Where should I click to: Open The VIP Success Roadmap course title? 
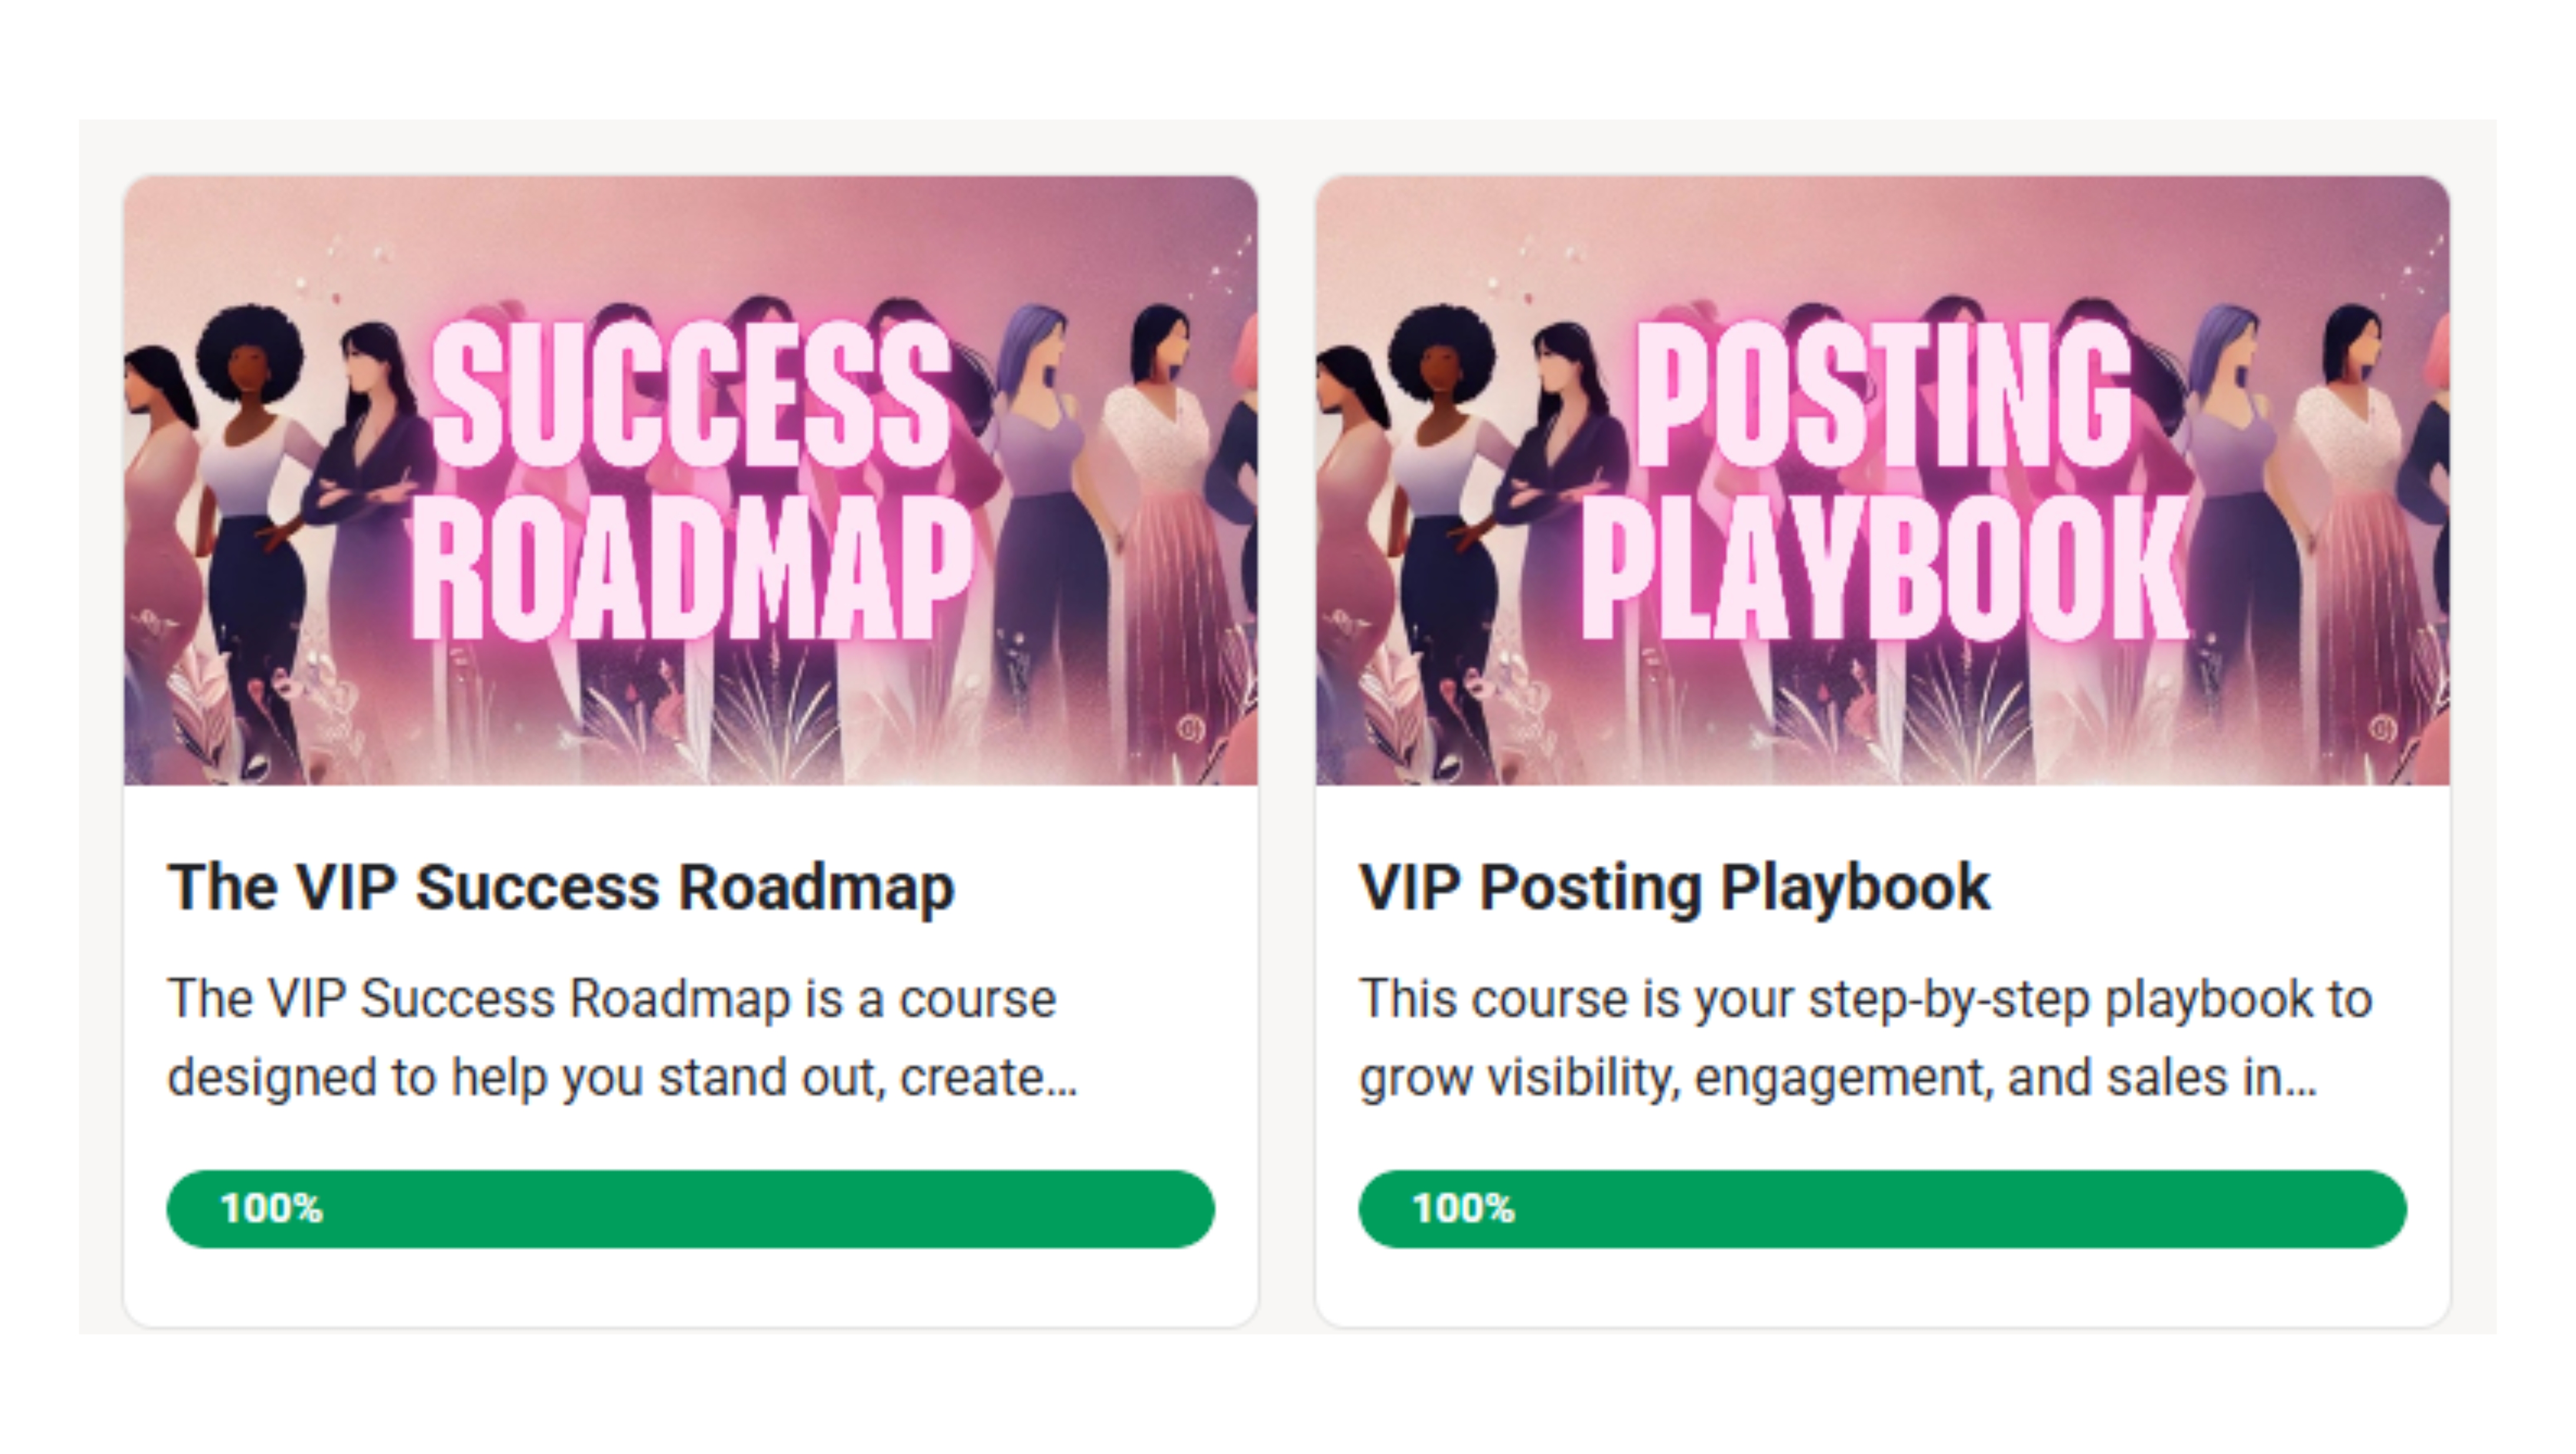[560, 887]
